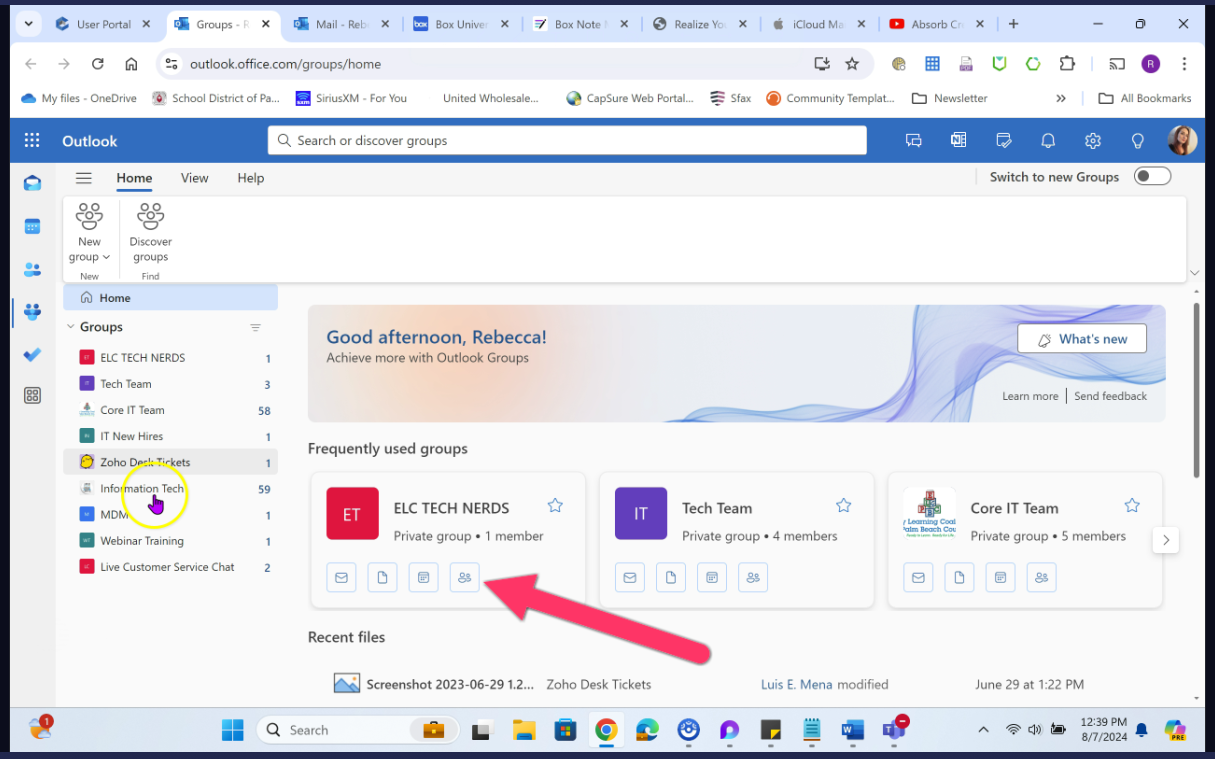The height and width of the screenshot is (759, 1215).
Task: Open To Do checkmark icon
Action: [x=32, y=354]
